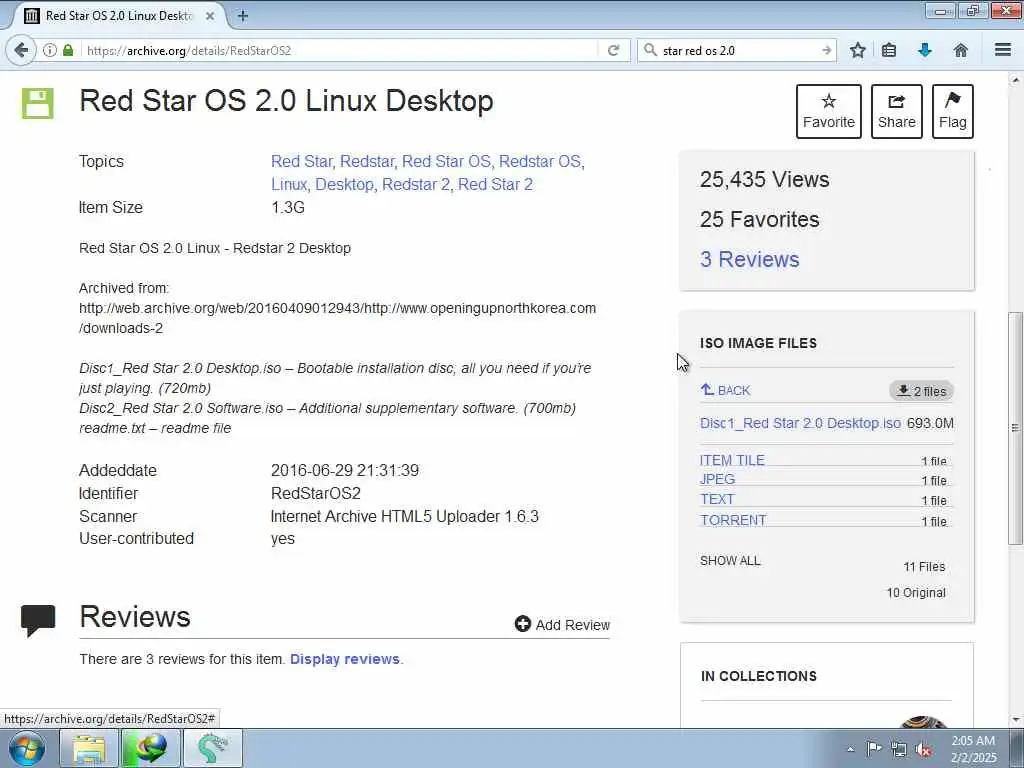The width and height of the screenshot is (1024, 768).
Task: Click the Reviews speech bubble icon
Action: [x=38, y=620]
